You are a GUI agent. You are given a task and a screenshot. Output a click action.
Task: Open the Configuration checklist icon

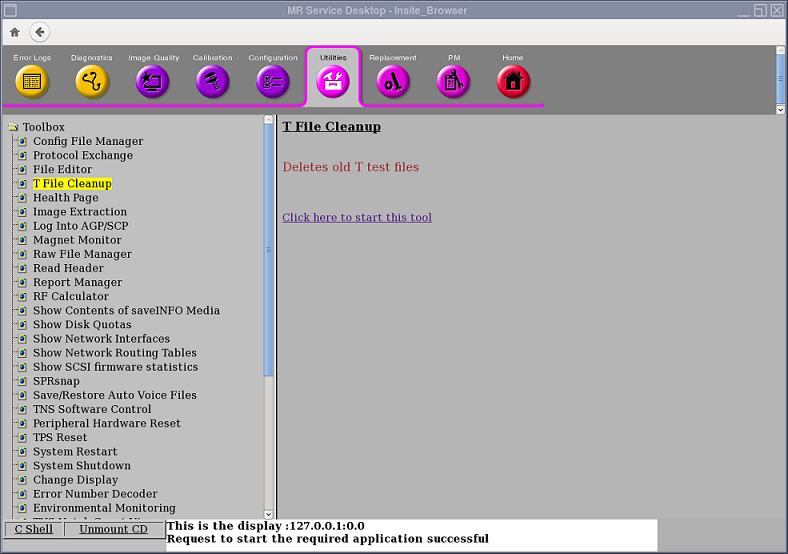coord(273,81)
